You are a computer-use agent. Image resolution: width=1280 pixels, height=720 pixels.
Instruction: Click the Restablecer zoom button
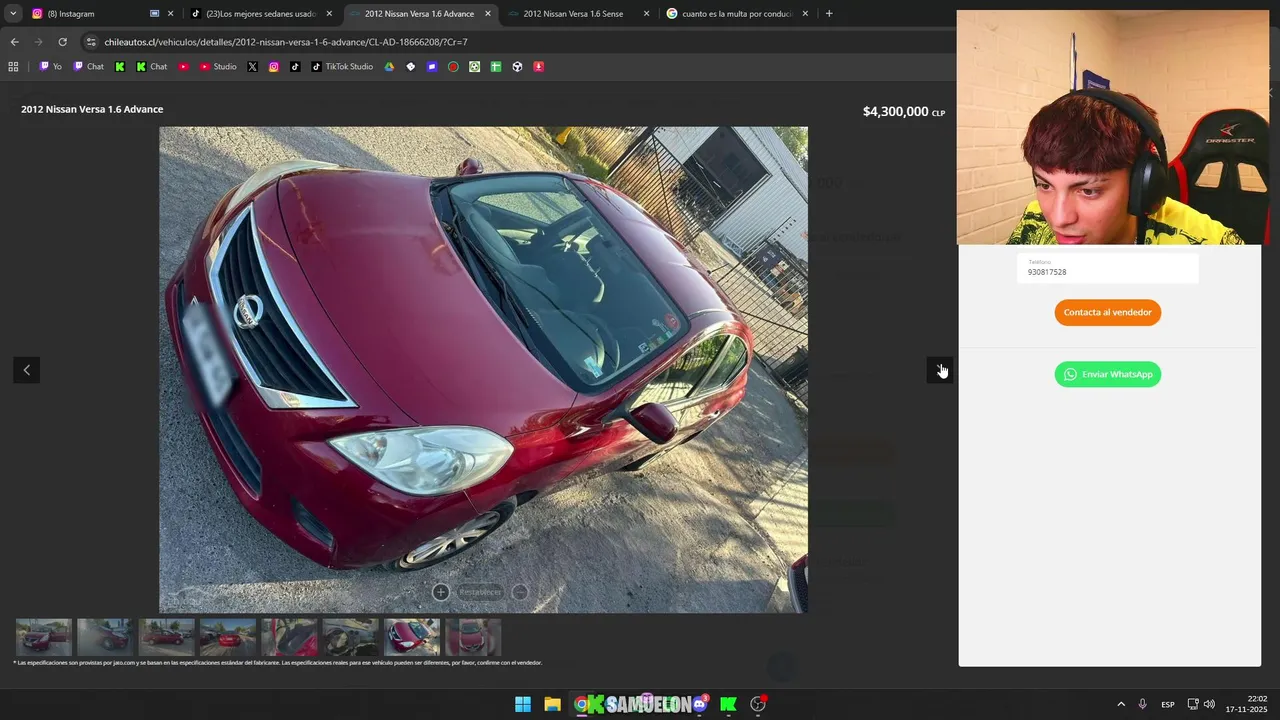(480, 592)
